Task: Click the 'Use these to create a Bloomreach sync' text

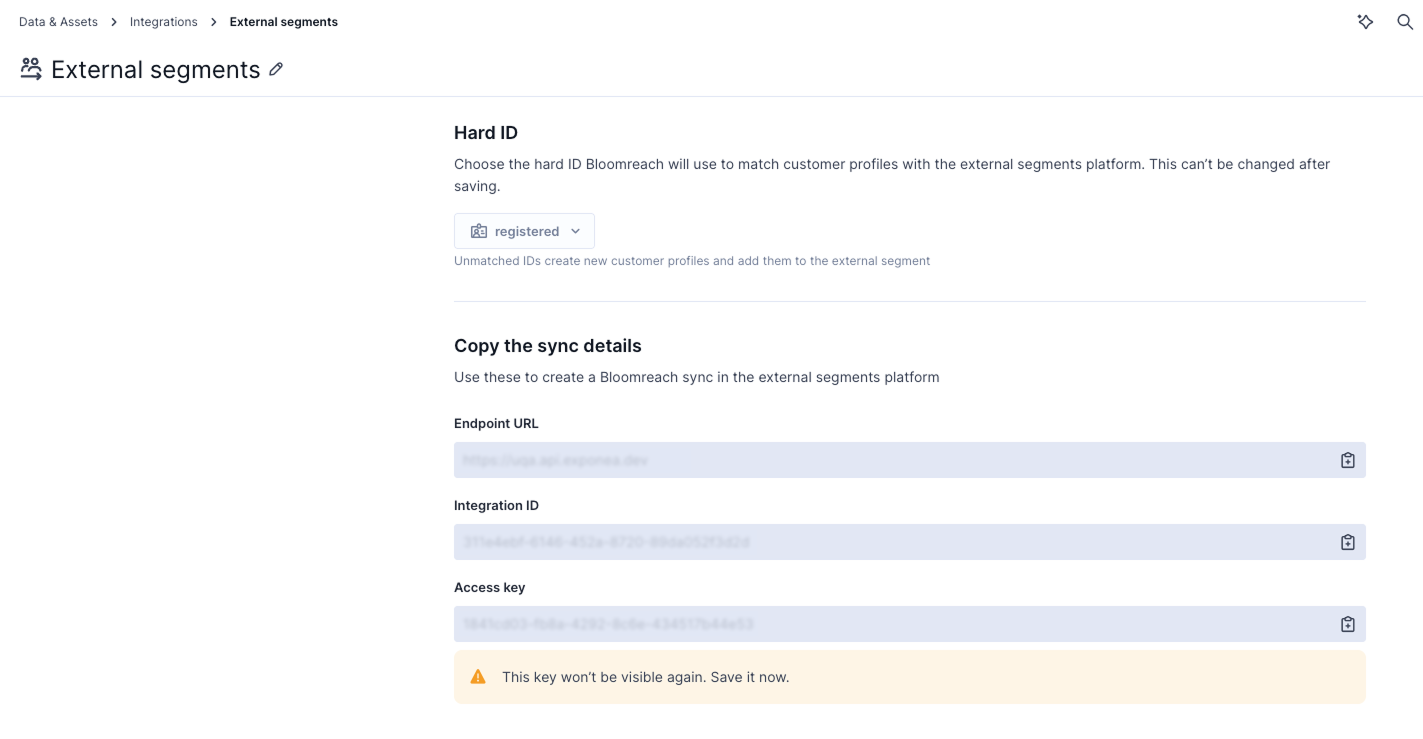Action: click(697, 377)
